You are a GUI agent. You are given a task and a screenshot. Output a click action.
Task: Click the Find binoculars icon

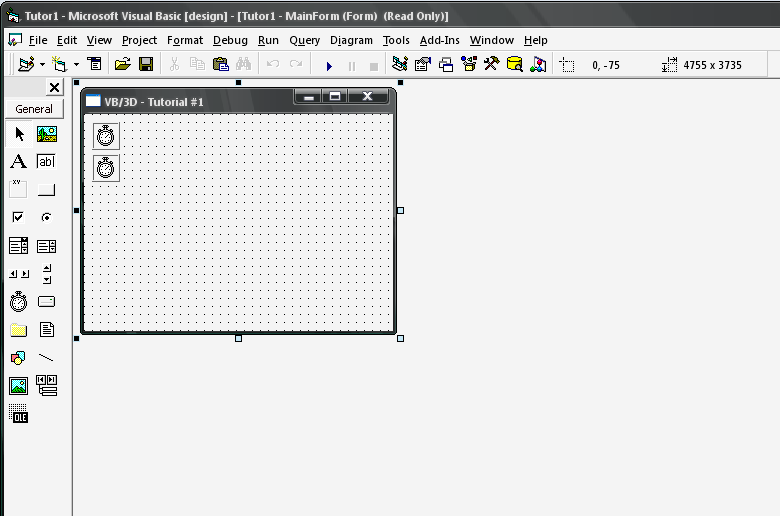click(x=244, y=64)
